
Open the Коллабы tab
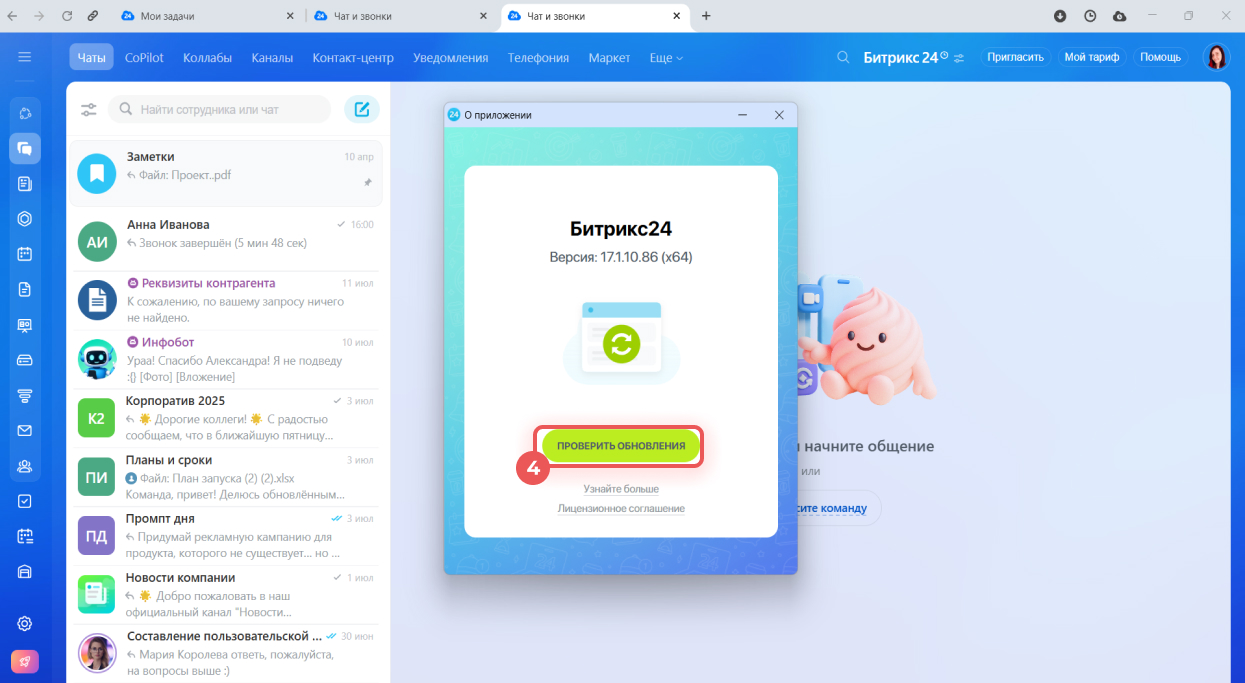coord(207,58)
